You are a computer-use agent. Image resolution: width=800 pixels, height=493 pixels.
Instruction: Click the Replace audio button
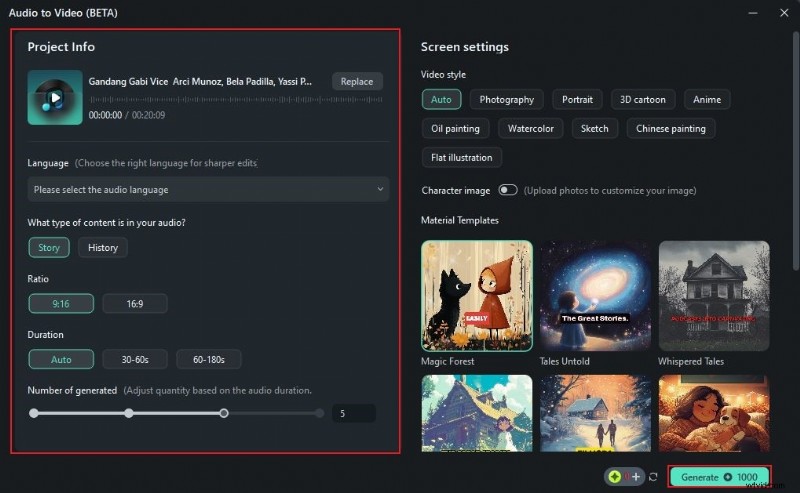point(357,82)
